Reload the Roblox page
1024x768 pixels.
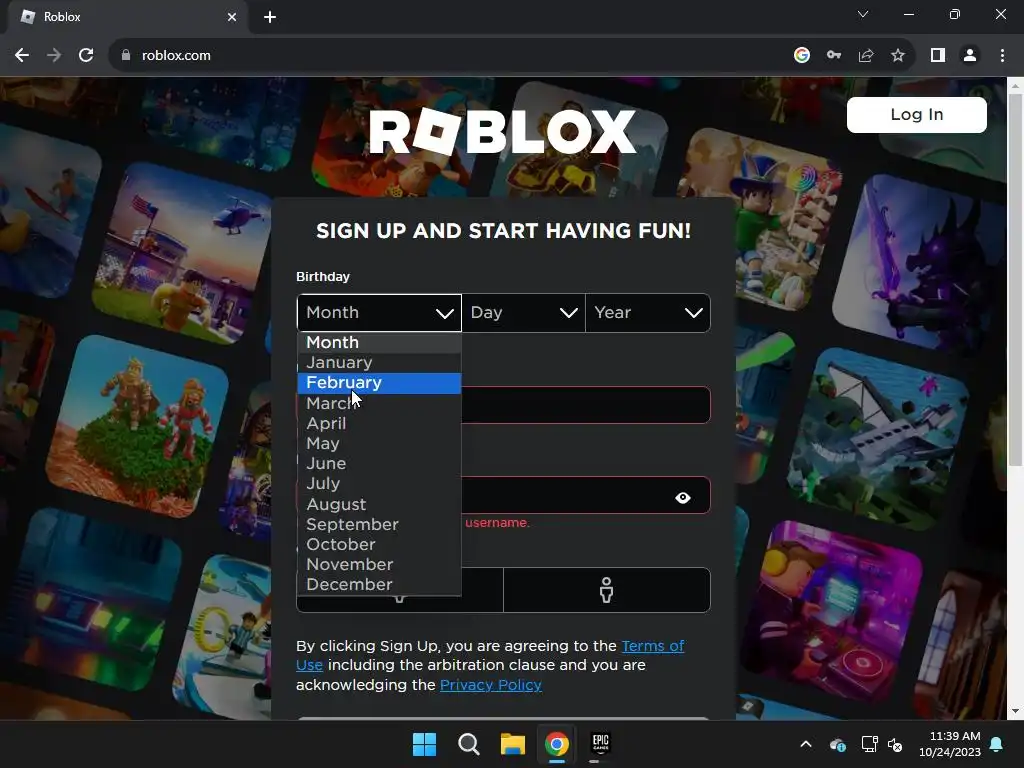(x=86, y=56)
